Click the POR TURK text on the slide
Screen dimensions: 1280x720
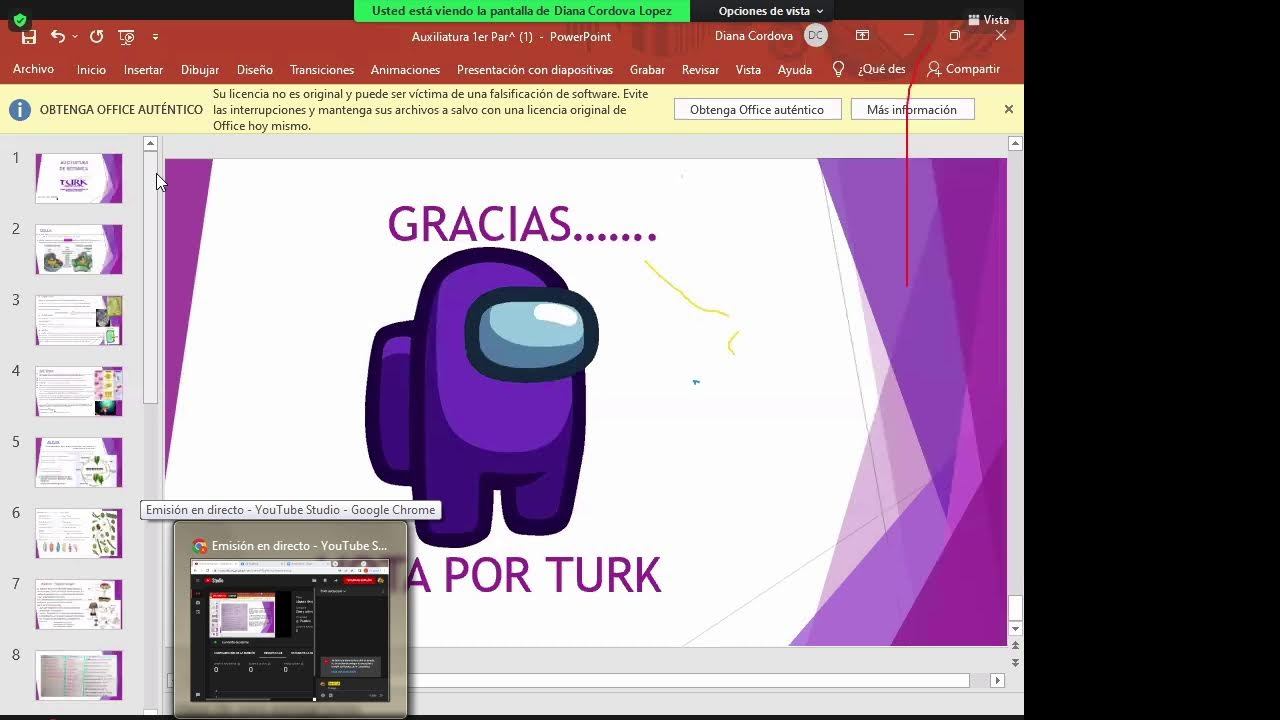click(552, 576)
